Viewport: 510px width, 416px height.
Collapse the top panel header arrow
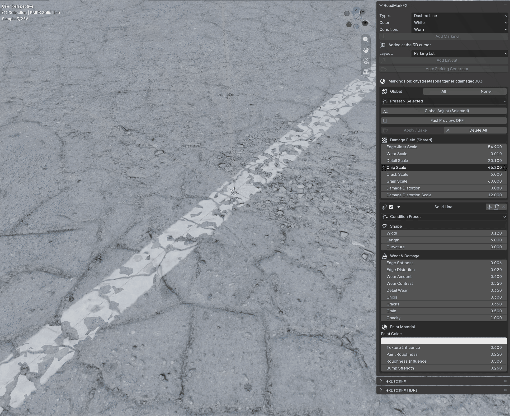(x=381, y=6)
